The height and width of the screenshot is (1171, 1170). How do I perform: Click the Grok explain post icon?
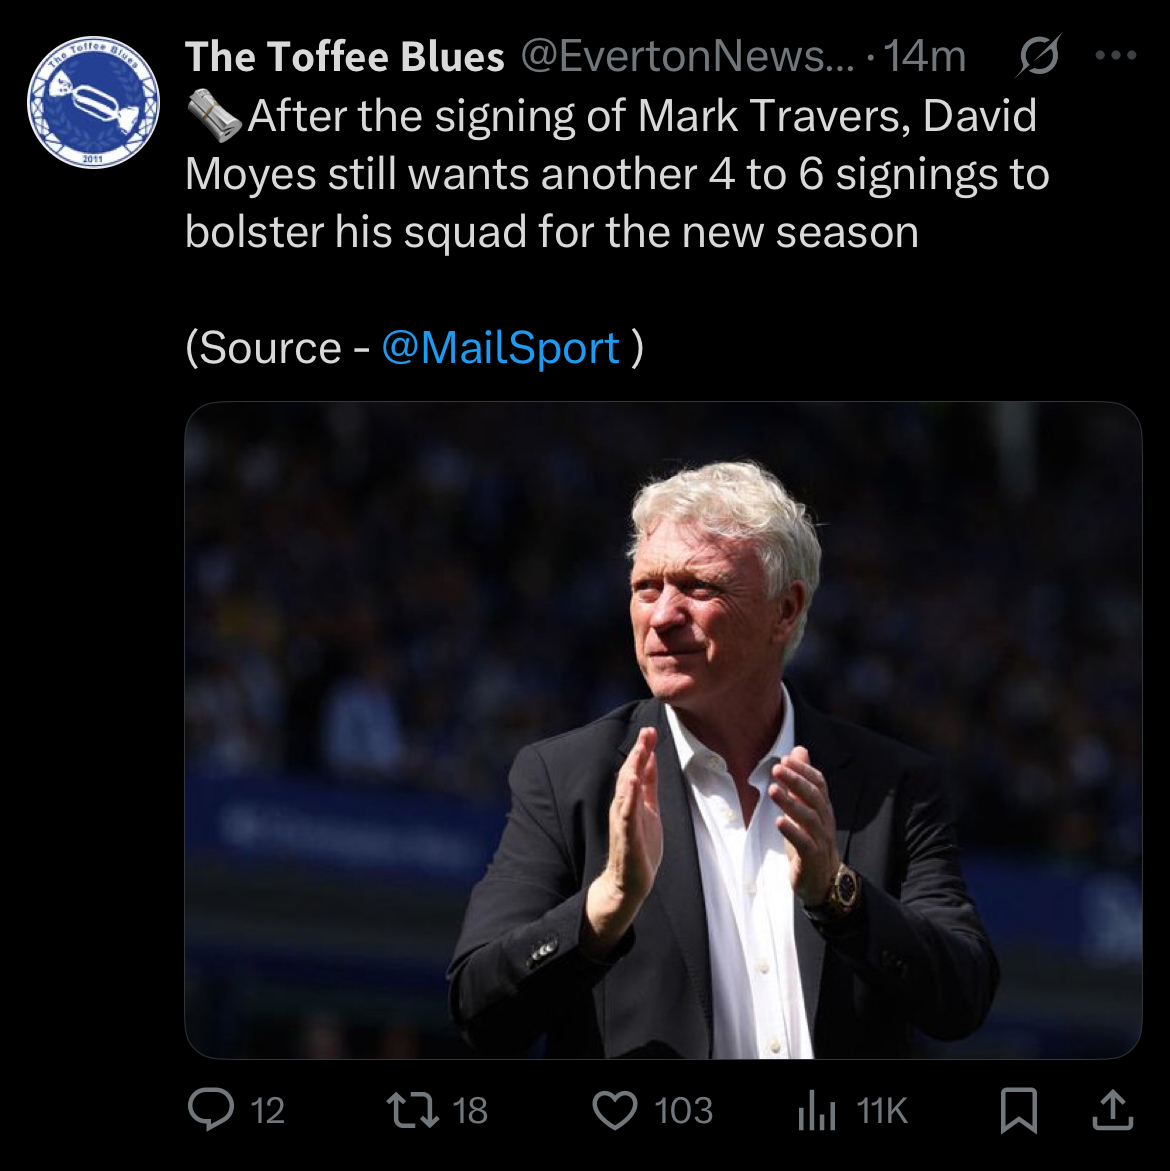coord(1038,60)
